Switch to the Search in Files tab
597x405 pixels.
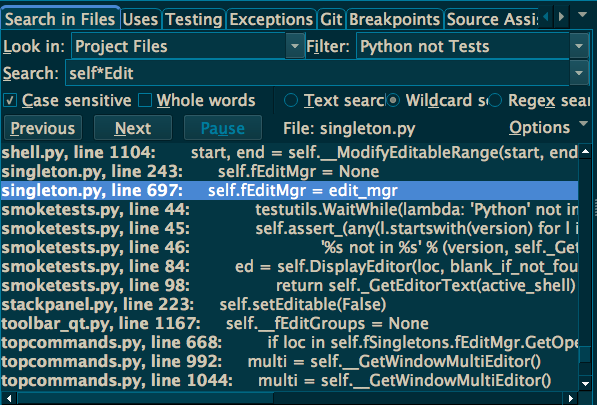tap(60, 19)
